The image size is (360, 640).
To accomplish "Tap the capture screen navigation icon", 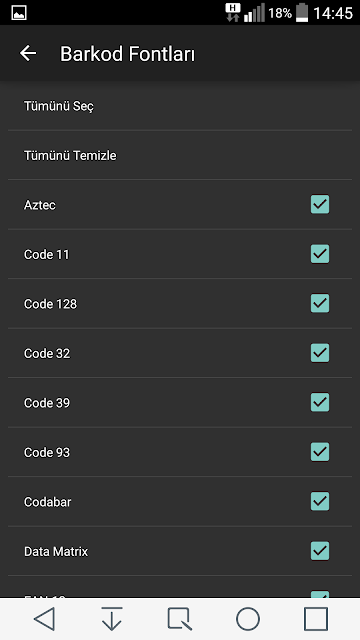I will [x=180, y=619].
